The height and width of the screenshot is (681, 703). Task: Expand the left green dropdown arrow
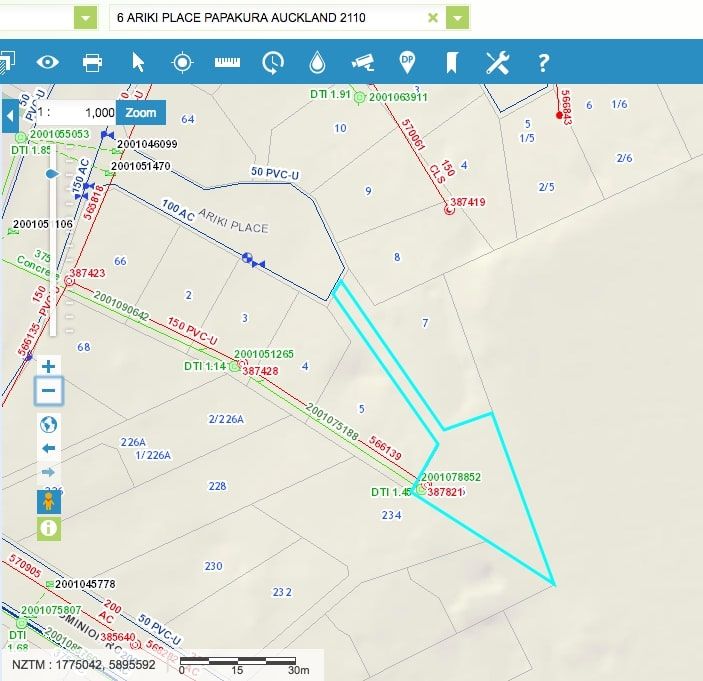tap(86, 18)
